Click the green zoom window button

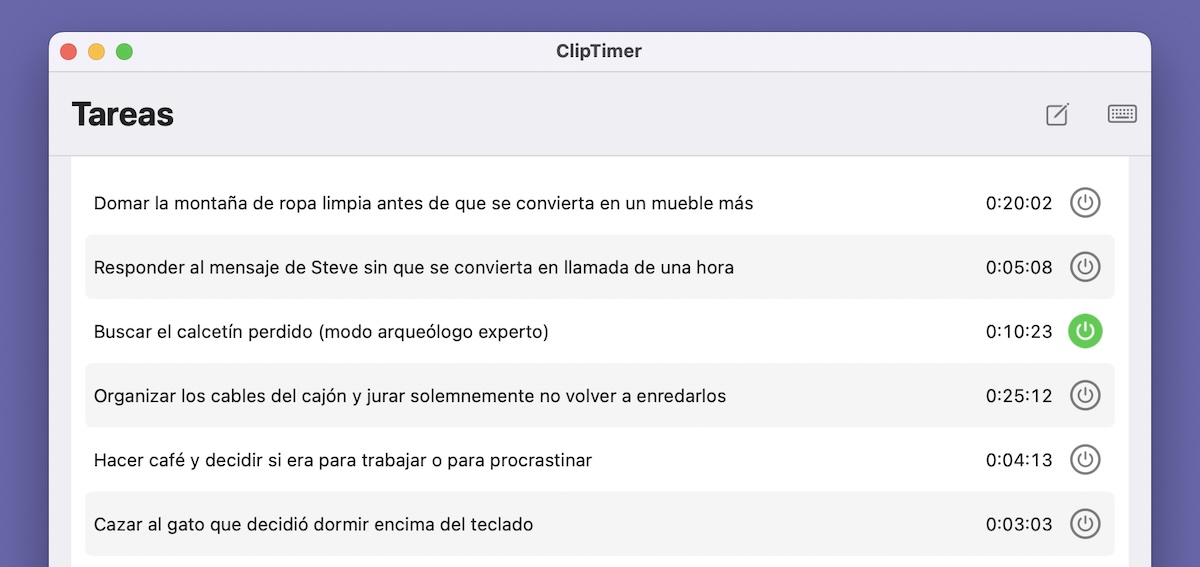coord(124,51)
